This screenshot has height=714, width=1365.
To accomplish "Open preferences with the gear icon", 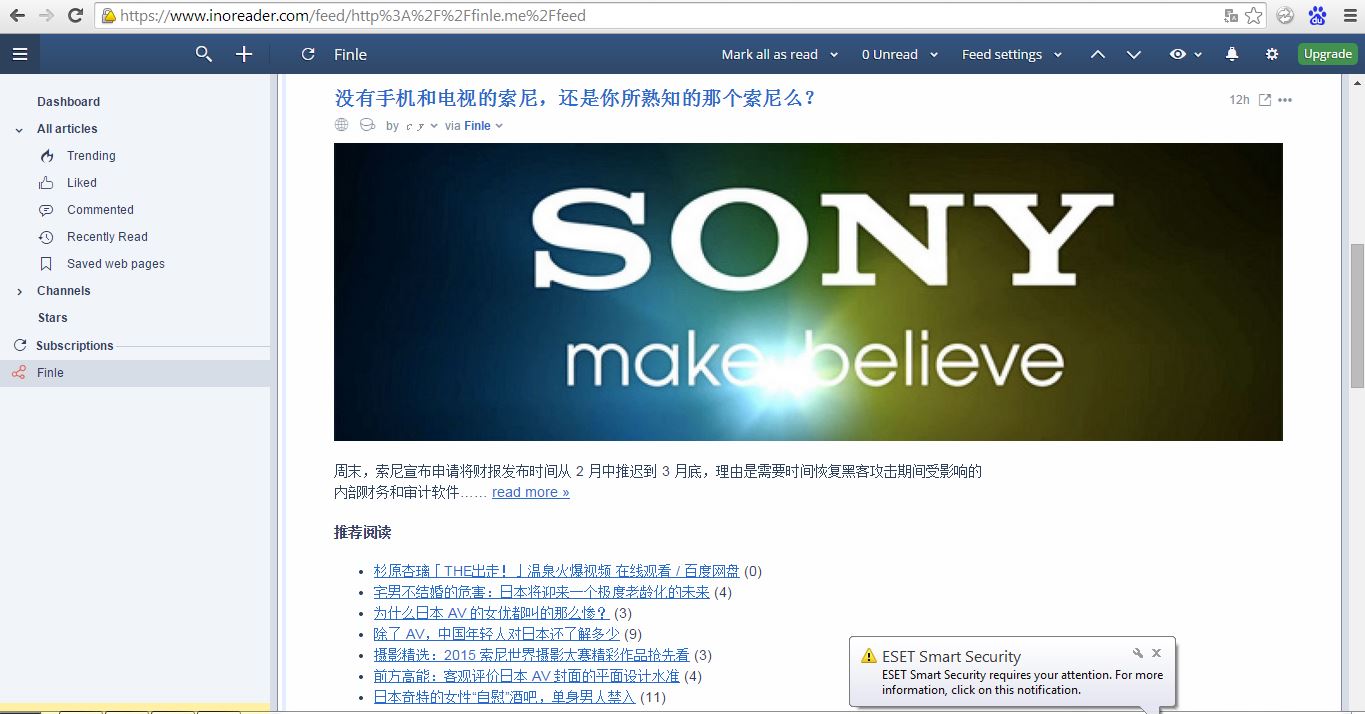I will (x=1272, y=54).
